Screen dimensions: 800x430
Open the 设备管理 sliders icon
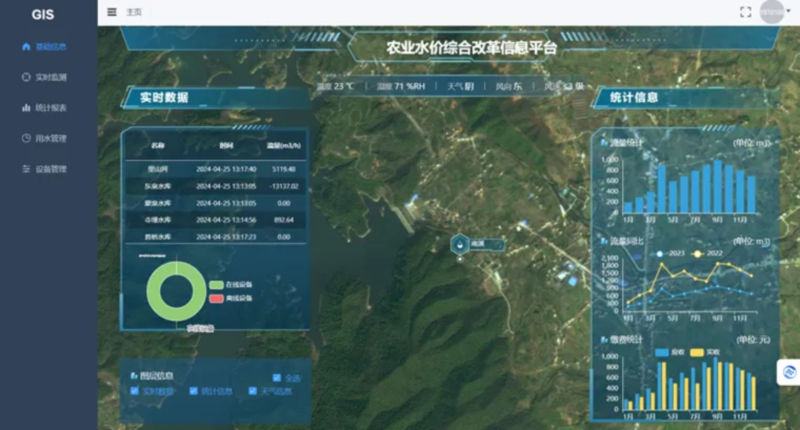(26, 169)
